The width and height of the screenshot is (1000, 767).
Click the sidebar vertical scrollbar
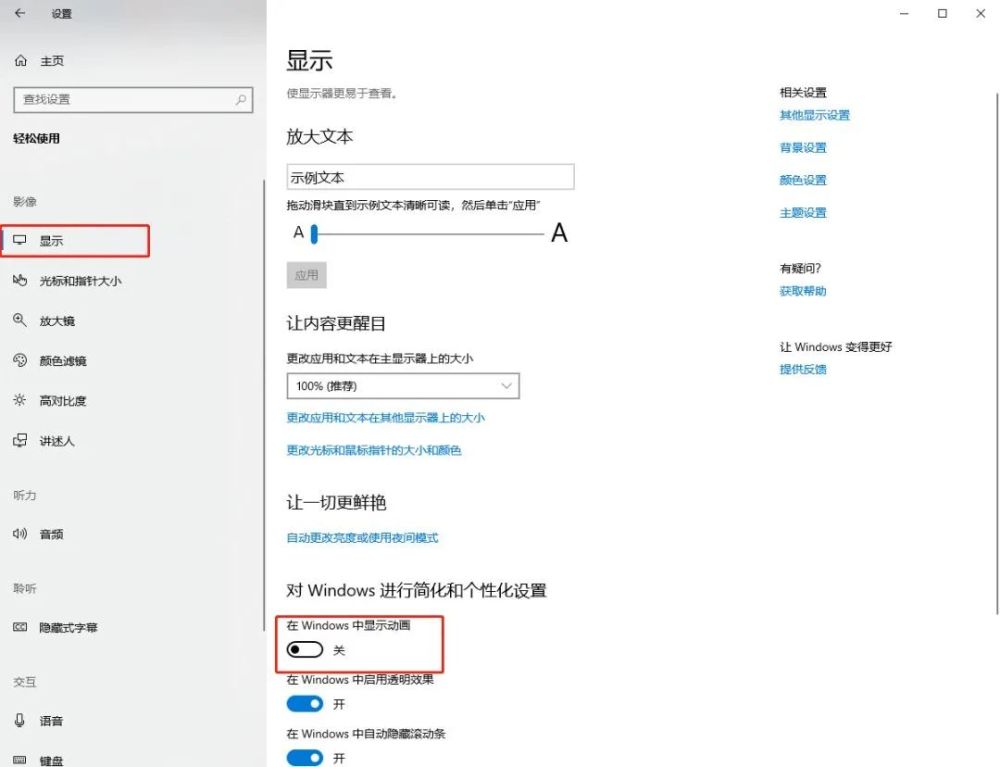click(x=263, y=405)
